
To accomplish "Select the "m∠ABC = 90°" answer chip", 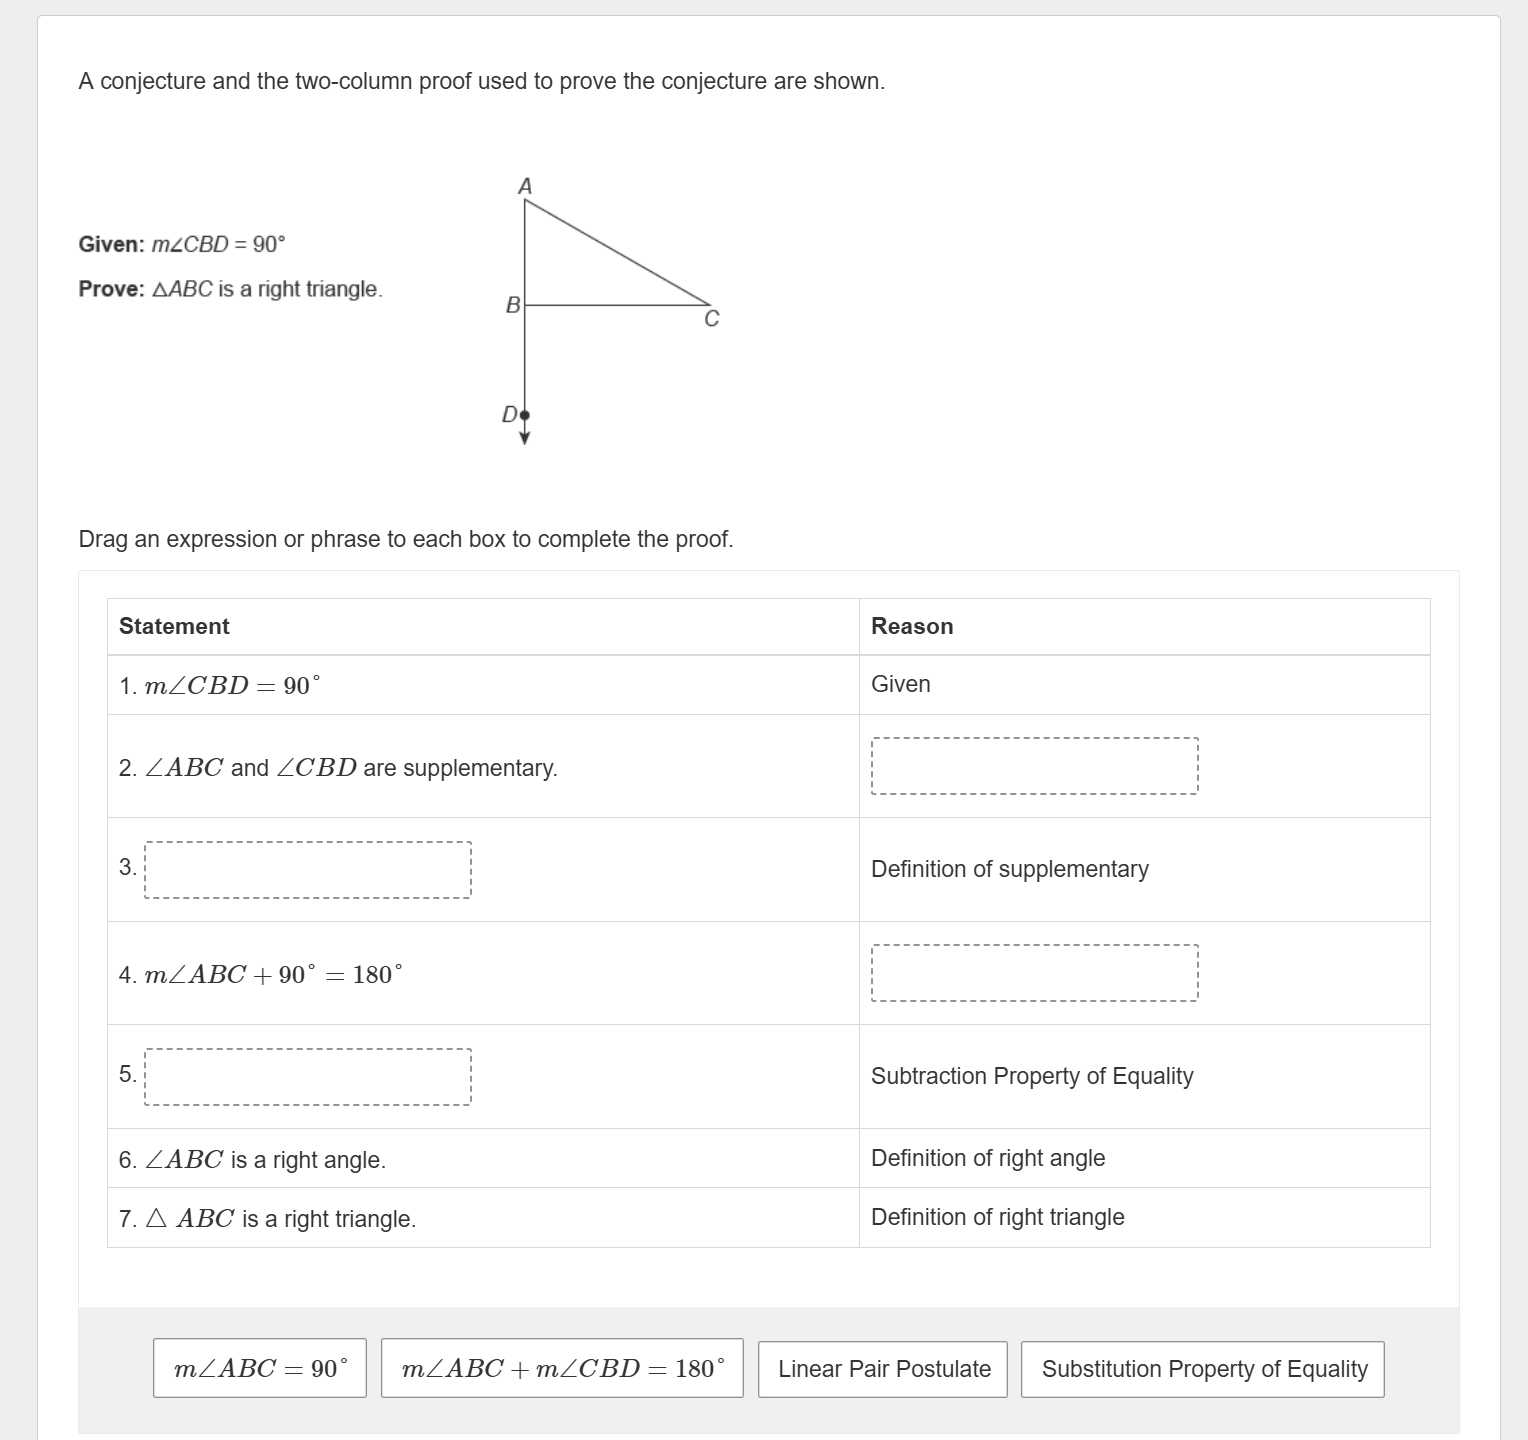I will pyautogui.click(x=258, y=1368).
